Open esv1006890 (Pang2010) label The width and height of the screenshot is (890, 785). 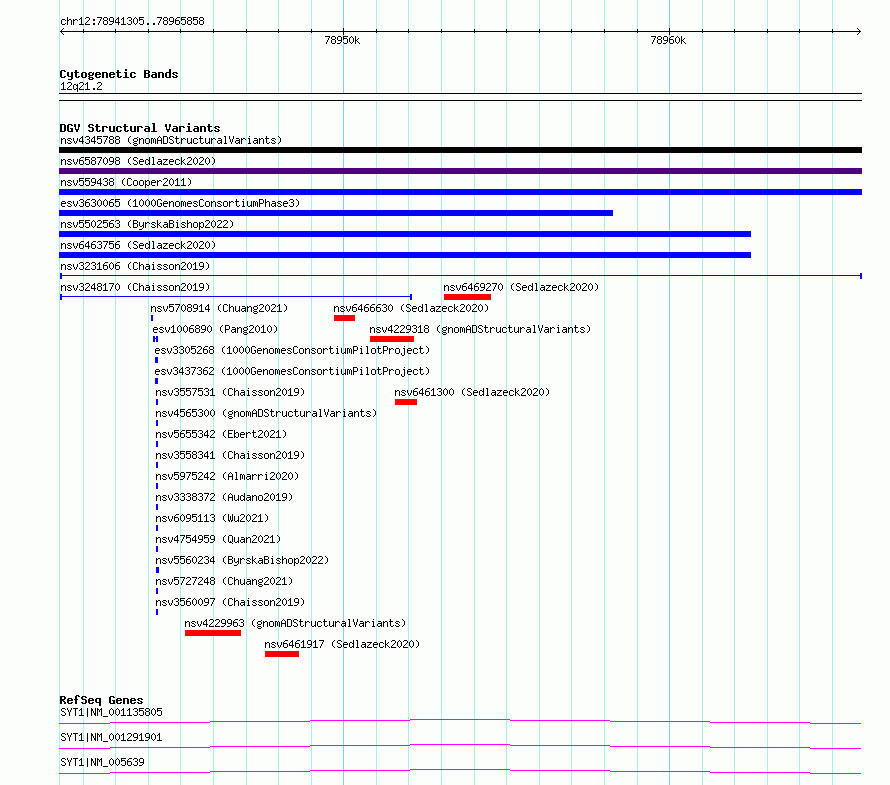tap(215, 329)
